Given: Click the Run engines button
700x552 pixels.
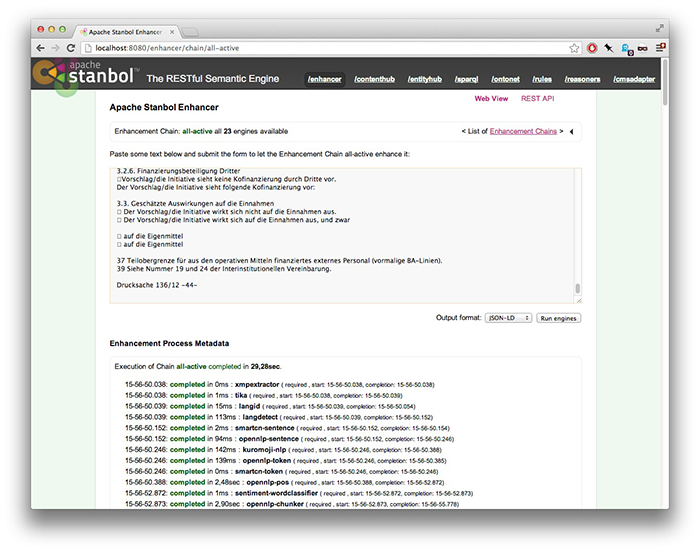Looking at the screenshot, I should click(x=558, y=318).
